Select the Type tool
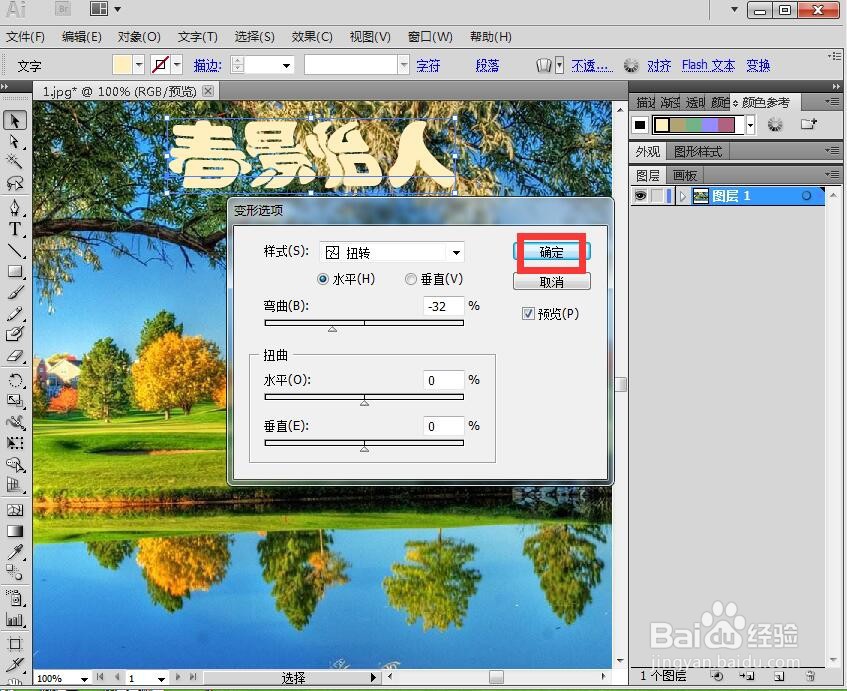This screenshot has width=847, height=691. (14, 230)
